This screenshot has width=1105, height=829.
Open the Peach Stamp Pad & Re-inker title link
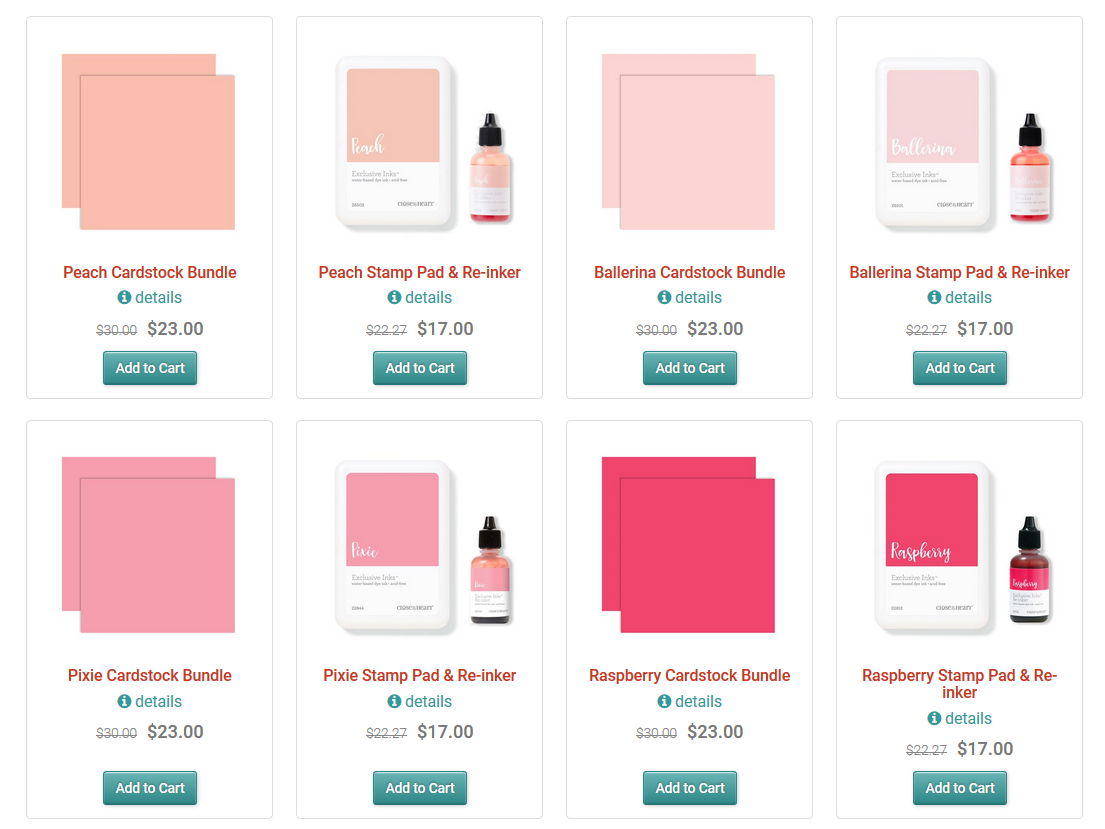(420, 272)
